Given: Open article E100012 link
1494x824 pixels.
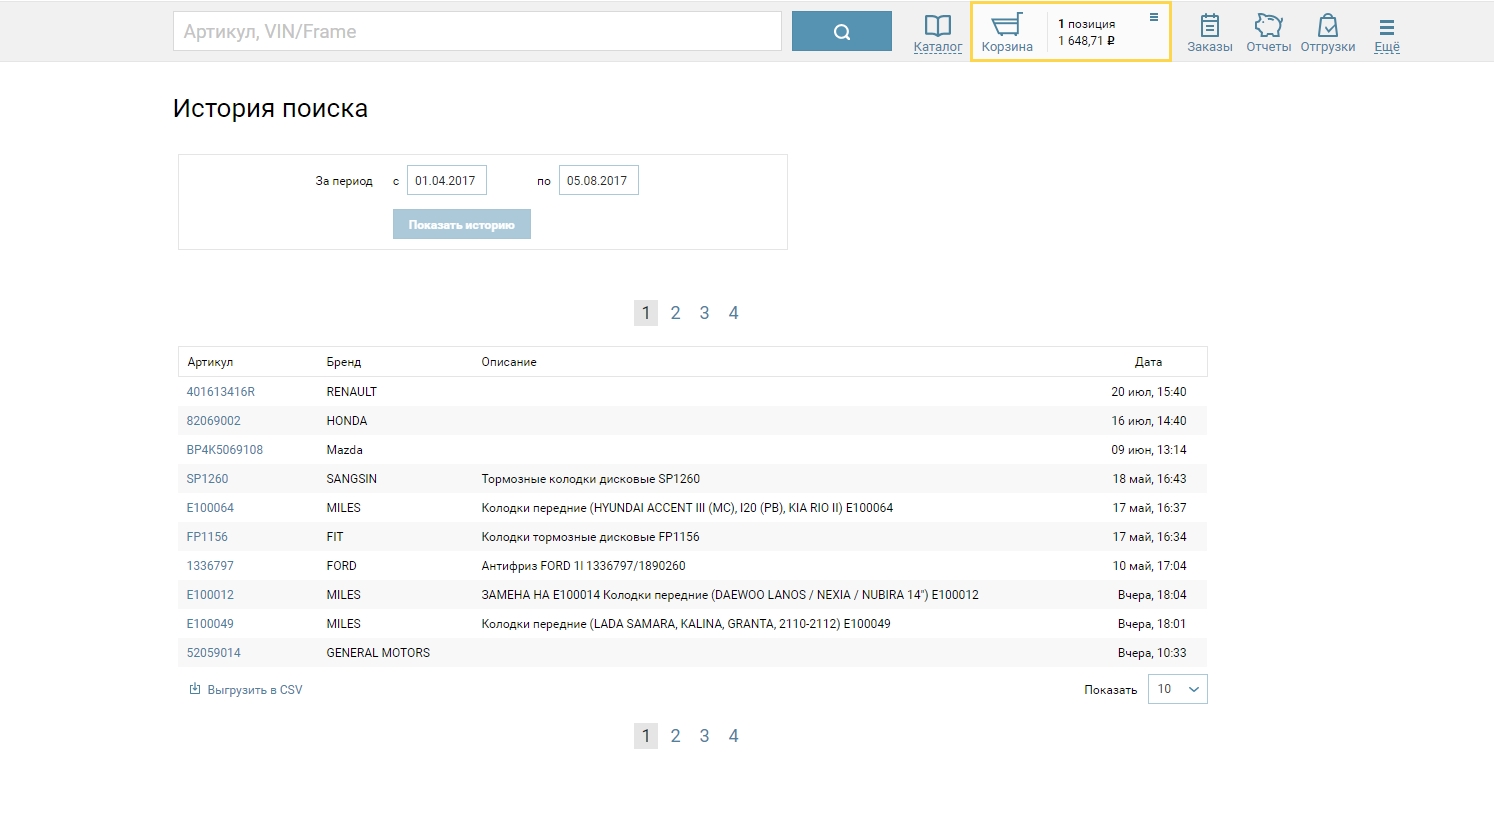Looking at the screenshot, I should (210, 595).
